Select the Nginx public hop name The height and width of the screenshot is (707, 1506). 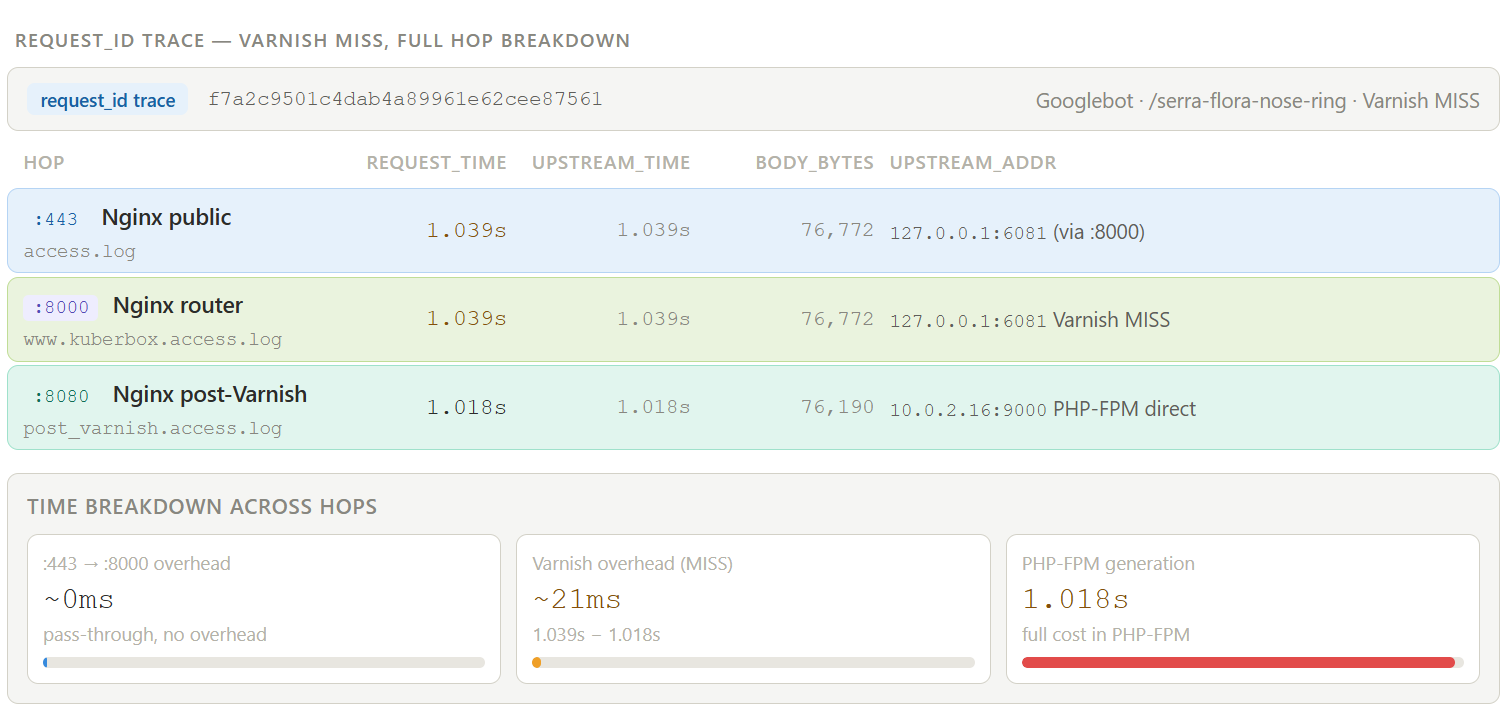tap(166, 218)
